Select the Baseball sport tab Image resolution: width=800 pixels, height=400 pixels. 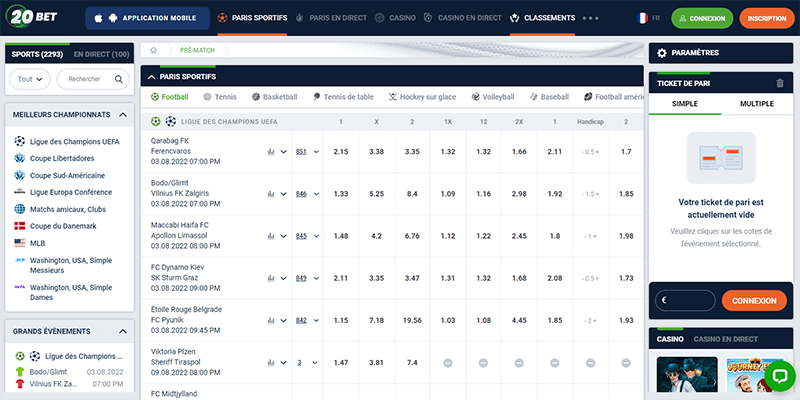pos(549,97)
